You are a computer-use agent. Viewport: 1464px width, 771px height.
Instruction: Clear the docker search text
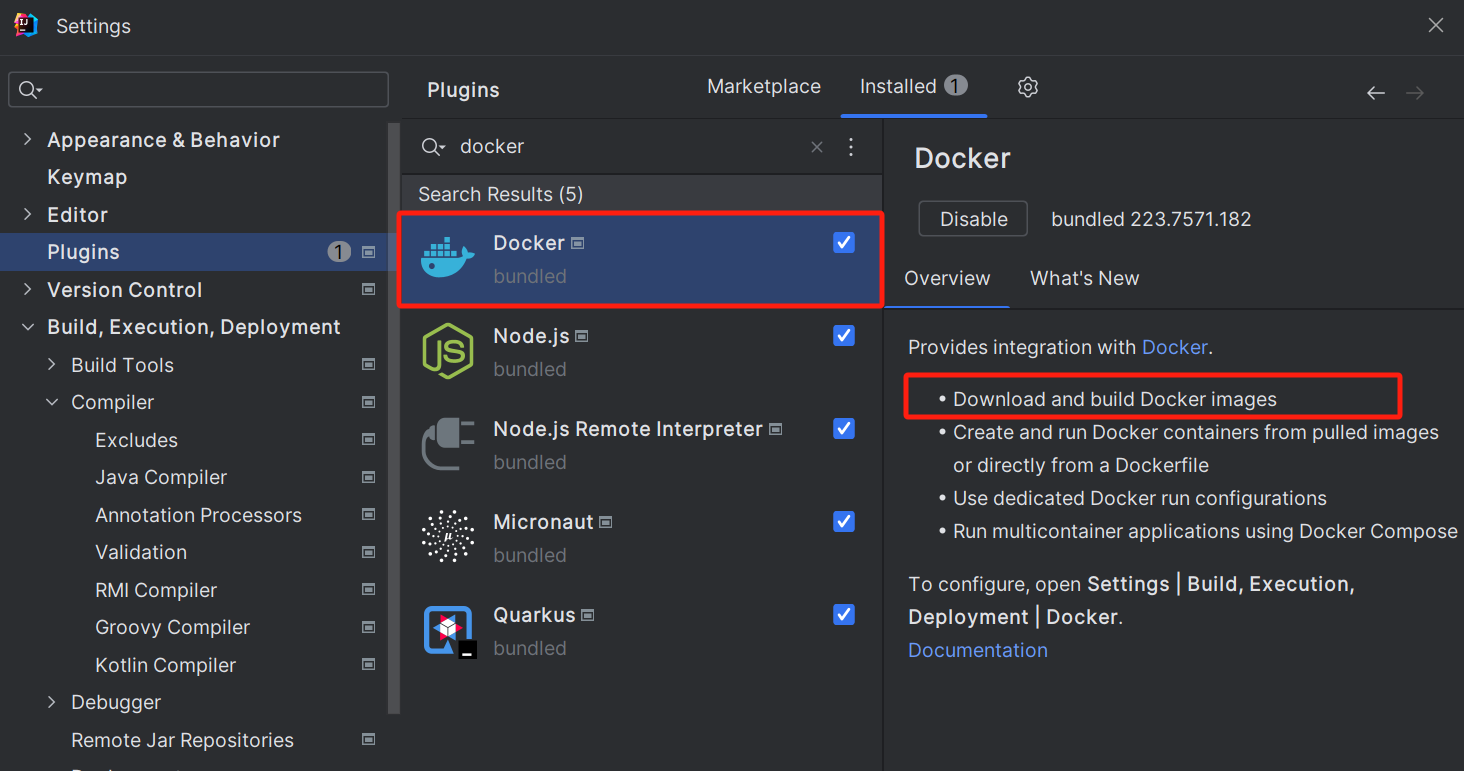[817, 147]
